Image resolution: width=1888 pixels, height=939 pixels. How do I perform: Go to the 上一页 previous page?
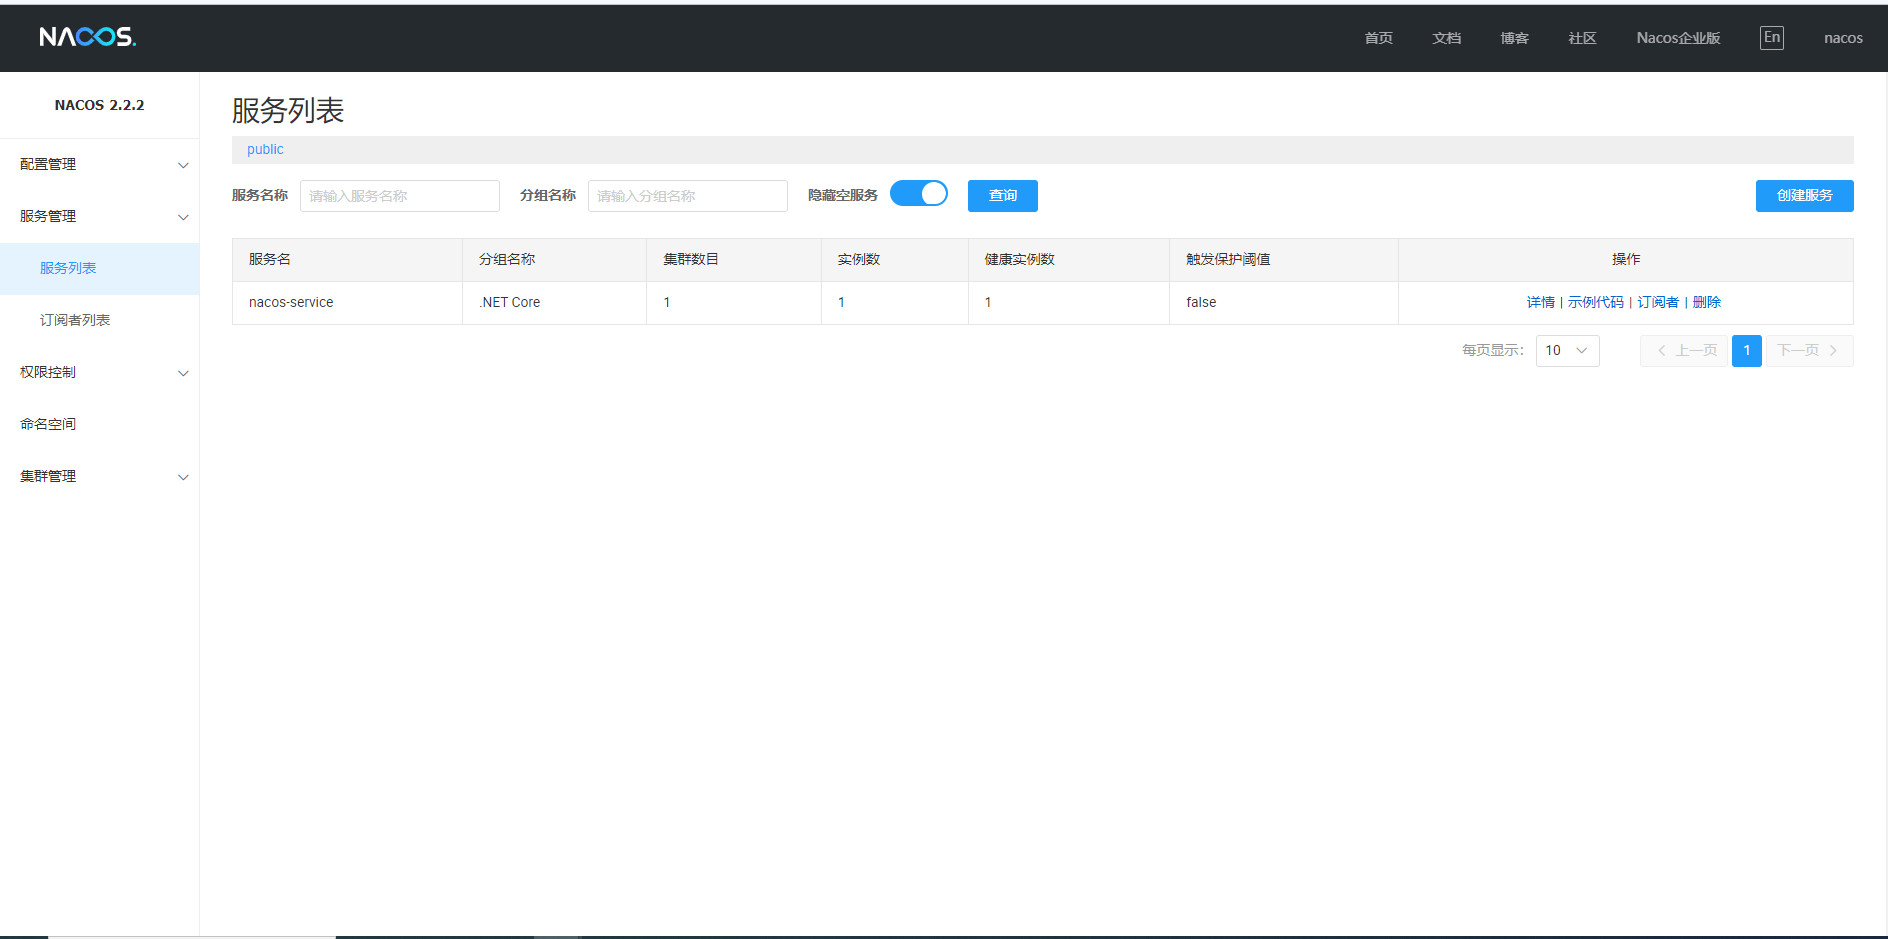click(1684, 351)
